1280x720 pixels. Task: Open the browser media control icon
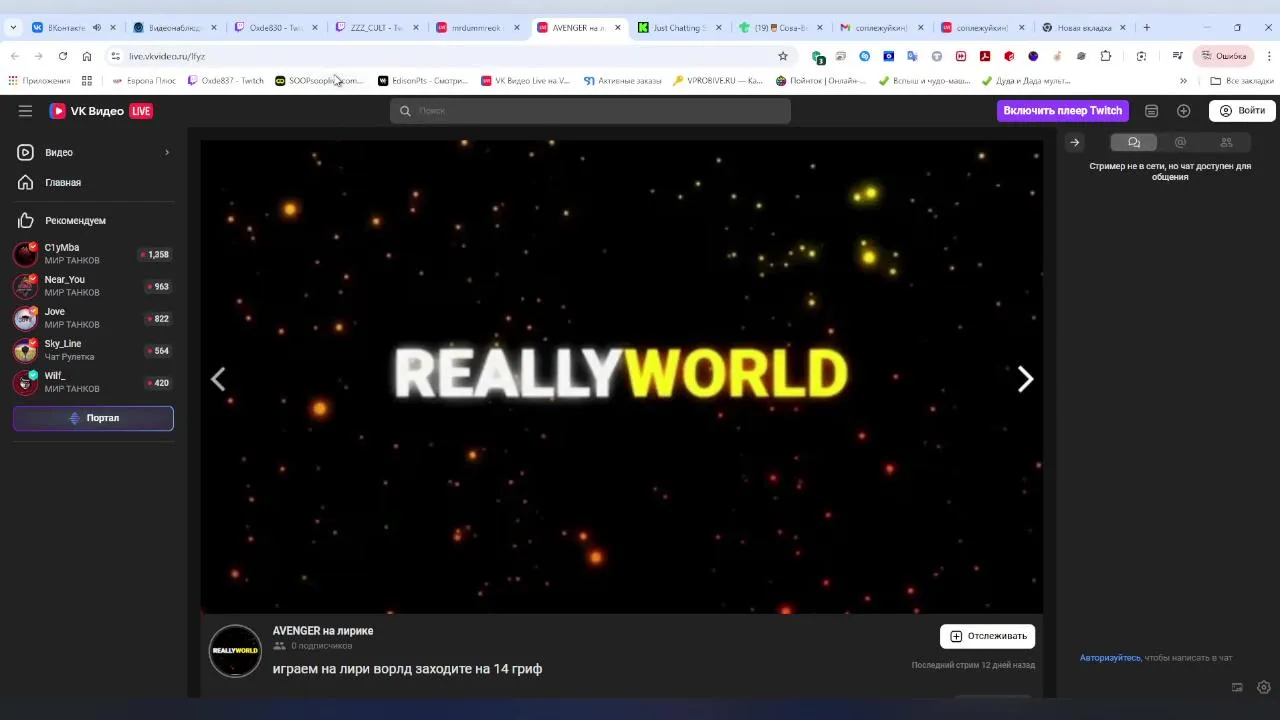[1177, 56]
